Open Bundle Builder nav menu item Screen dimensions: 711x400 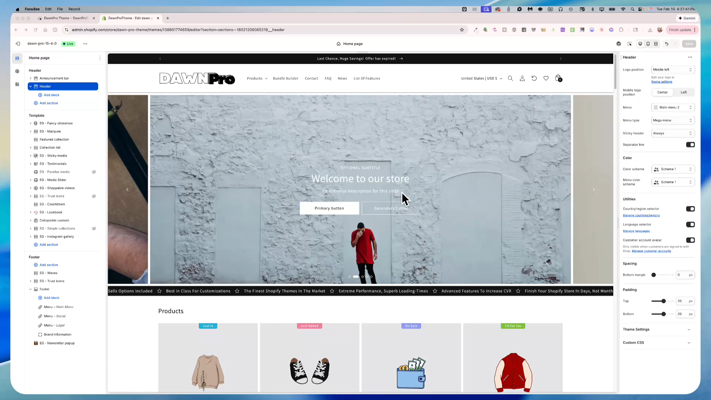(x=285, y=78)
